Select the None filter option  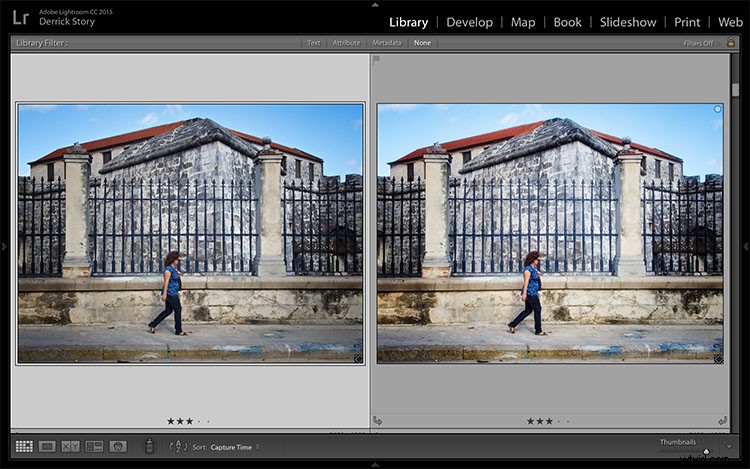pyautogui.click(x=422, y=43)
